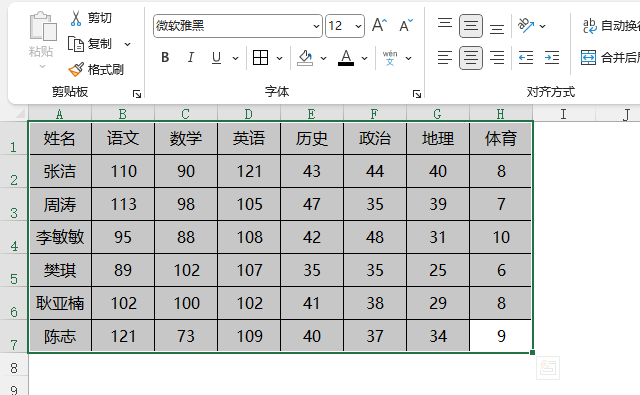Expand the Copy (复制) options arrow
This screenshot has width=640, height=395.
pyautogui.click(x=127, y=44)
